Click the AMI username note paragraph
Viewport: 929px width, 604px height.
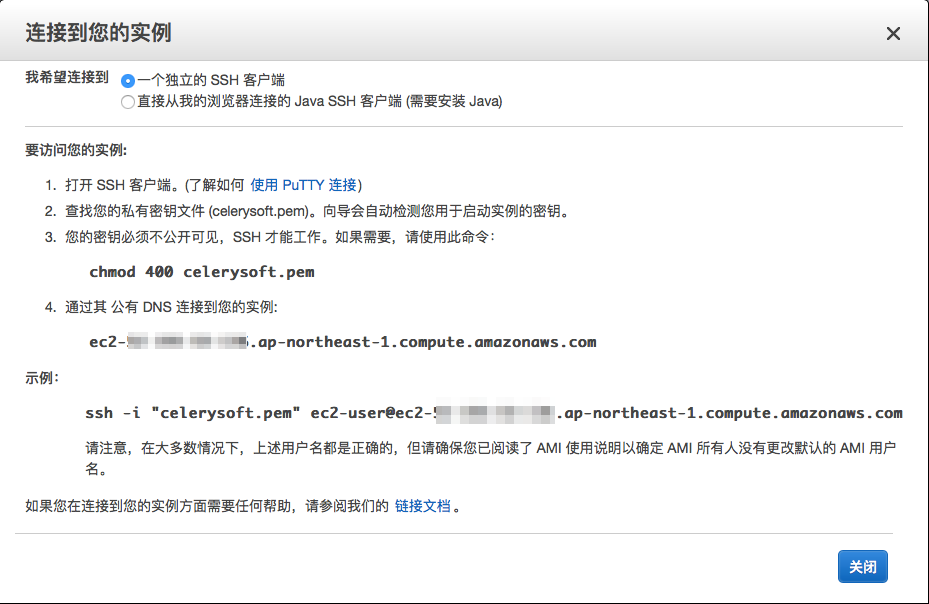(491, 458)
